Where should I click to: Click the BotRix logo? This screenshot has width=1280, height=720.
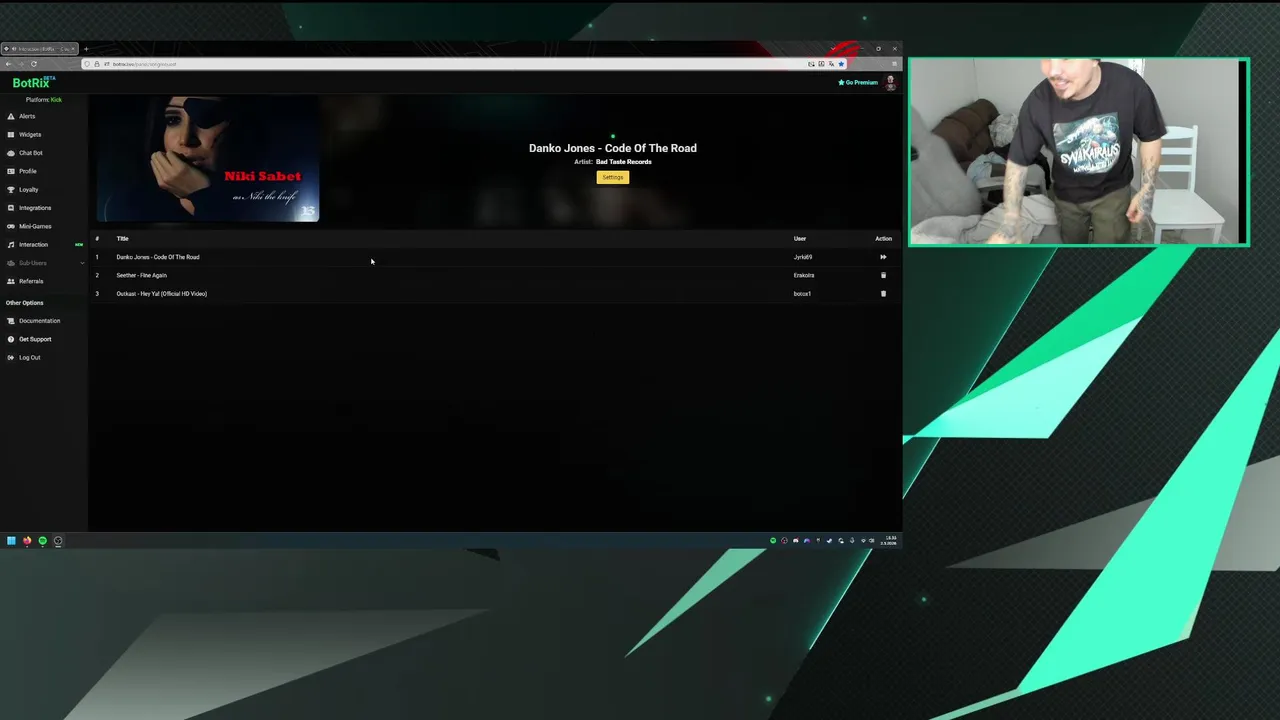31,83
